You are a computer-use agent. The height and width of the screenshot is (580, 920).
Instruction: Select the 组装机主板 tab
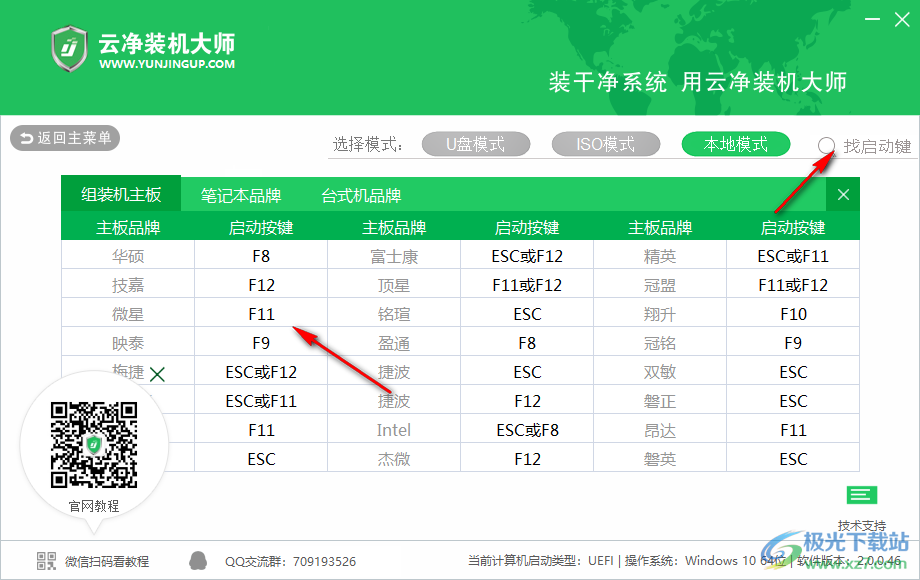coord(121,195)
